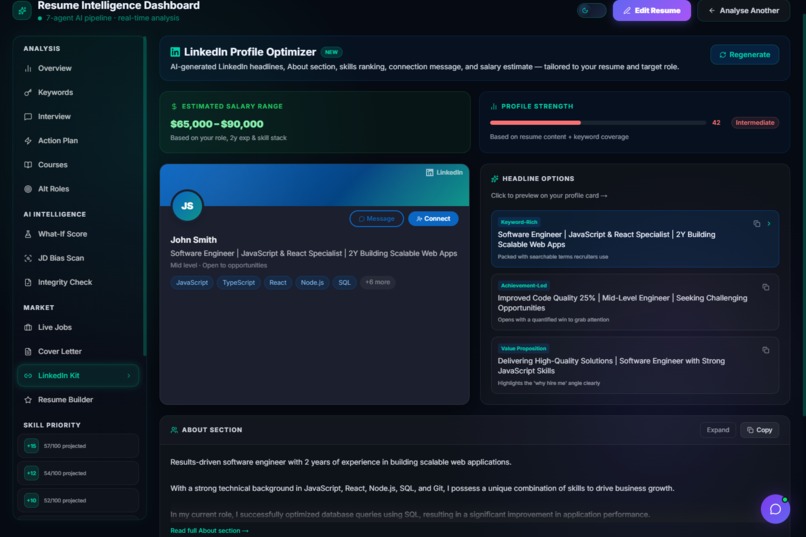This screenshot has height=537, width=806.
Task: Click the Courses book icon
Action: tap(28, 165)
